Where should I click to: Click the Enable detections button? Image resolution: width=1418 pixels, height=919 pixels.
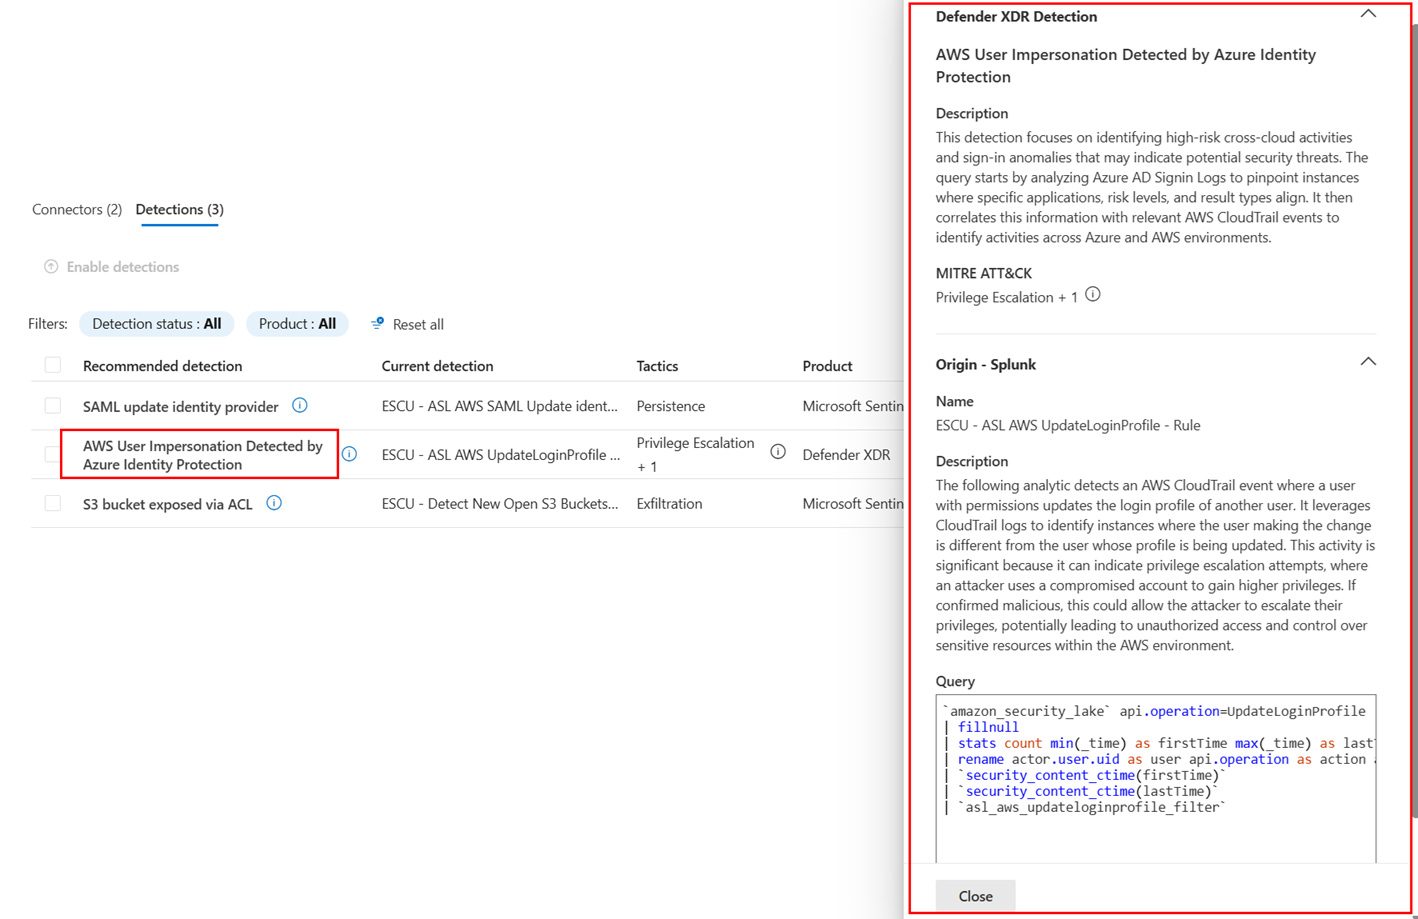[111, 267]
